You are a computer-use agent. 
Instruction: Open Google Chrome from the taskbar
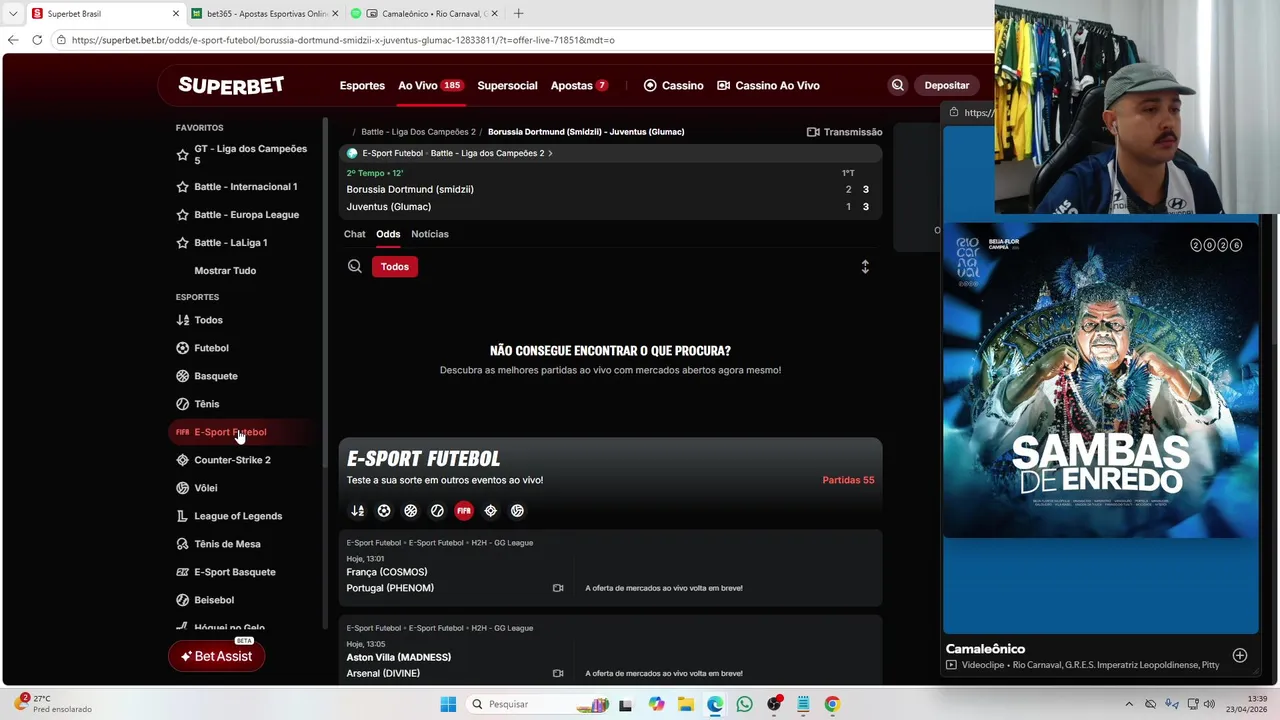coord(832,704)
